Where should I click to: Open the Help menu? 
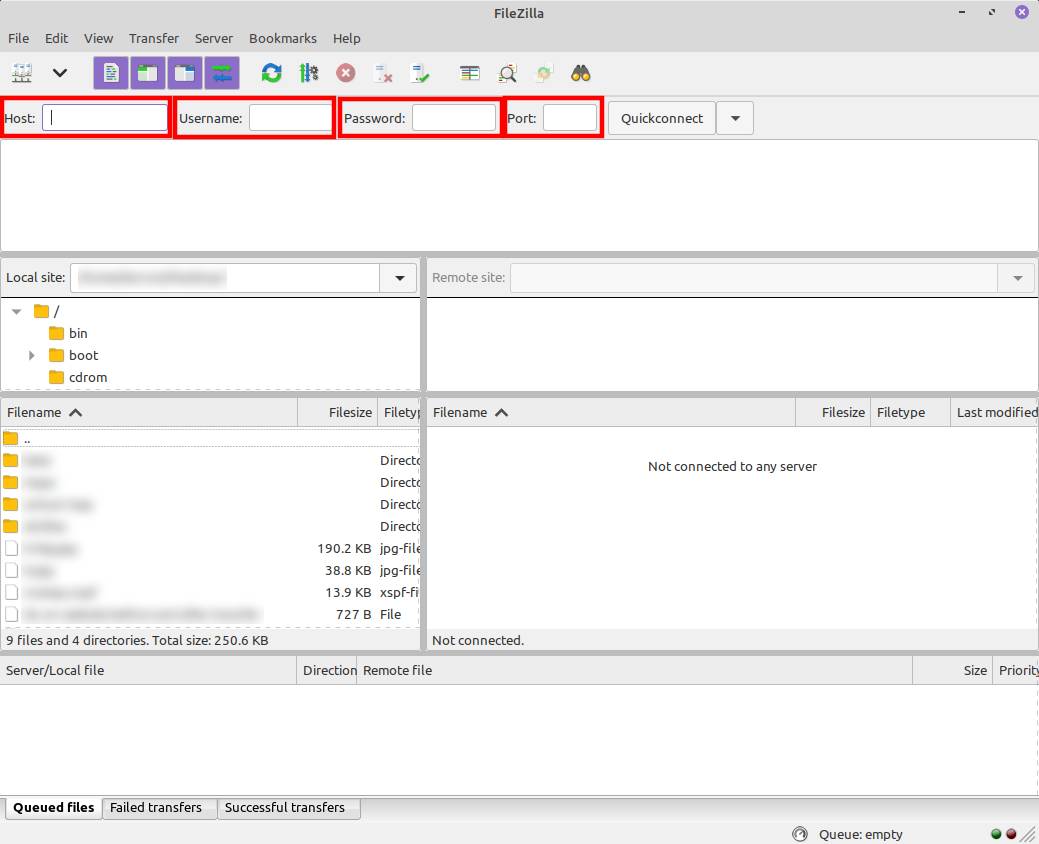(347, 38)
